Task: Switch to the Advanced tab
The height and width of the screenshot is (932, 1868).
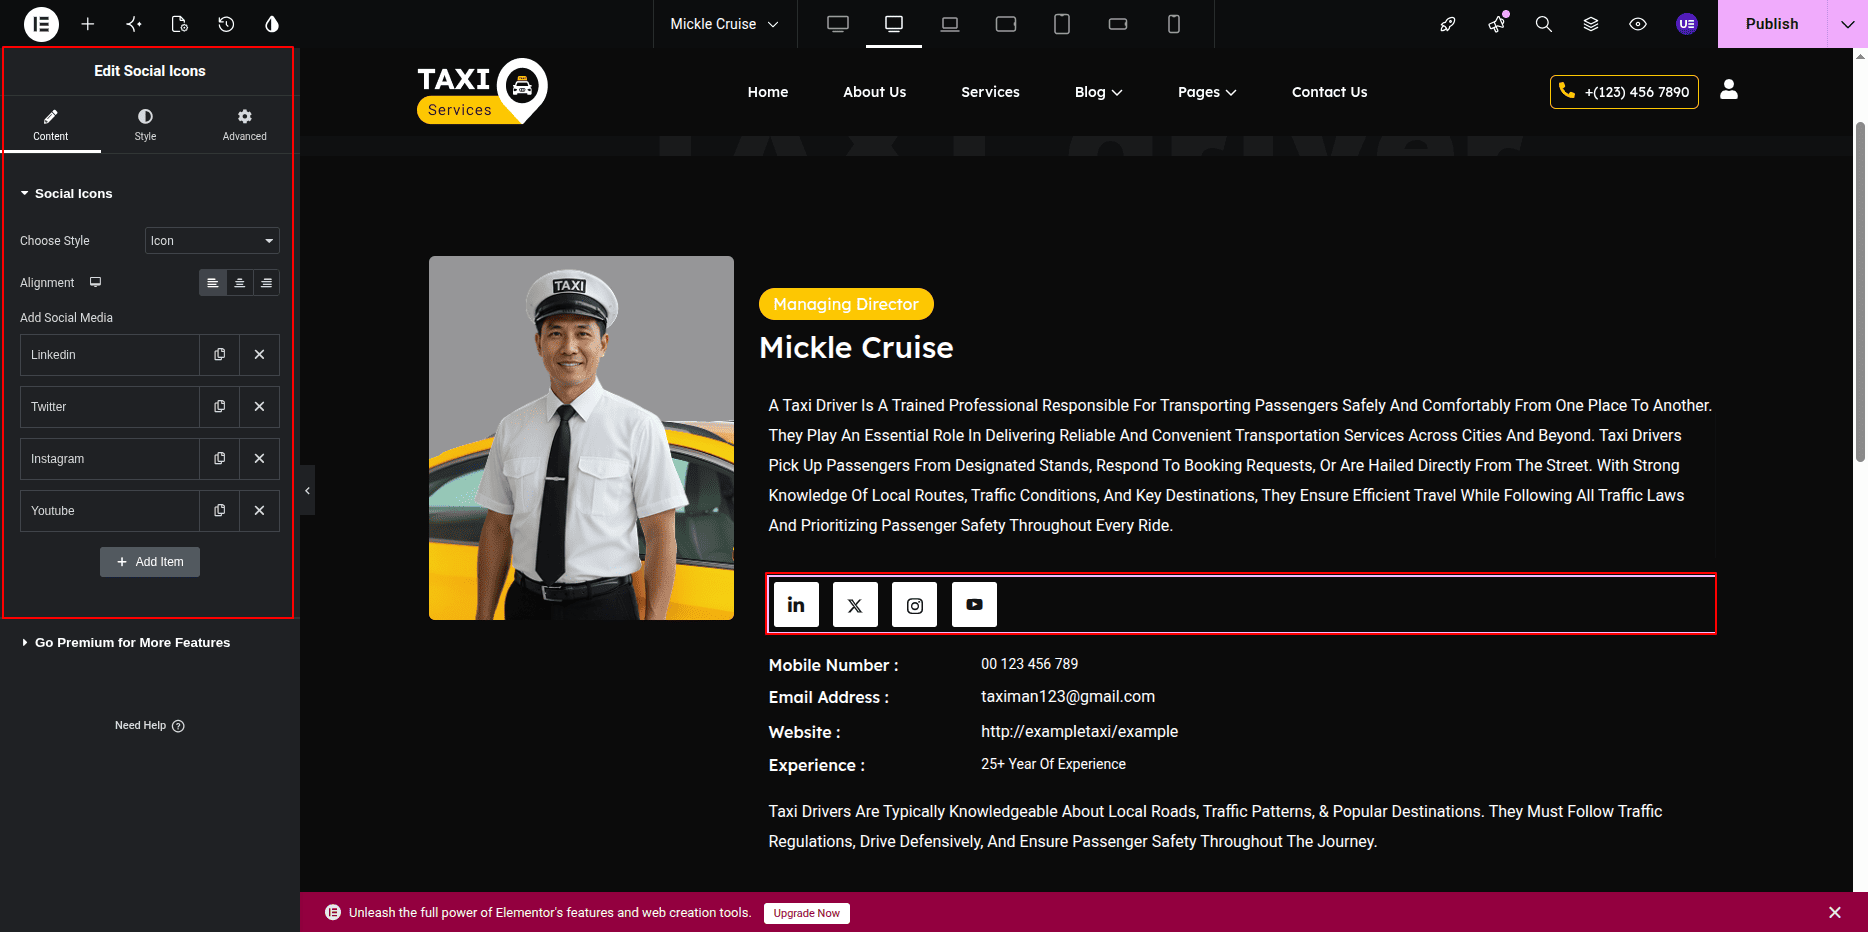Action: pos(245,125)
